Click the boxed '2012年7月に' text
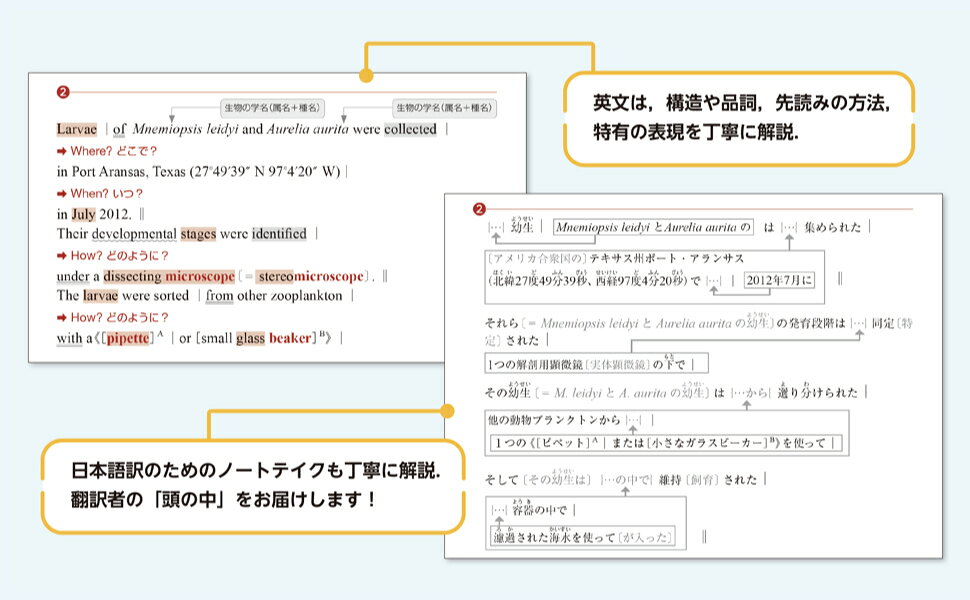 click(780, 280)
